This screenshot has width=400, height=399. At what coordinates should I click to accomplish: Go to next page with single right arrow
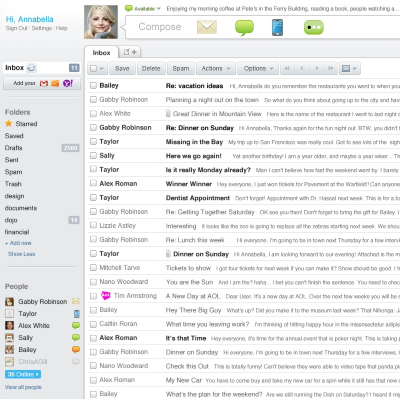[317, 68]
